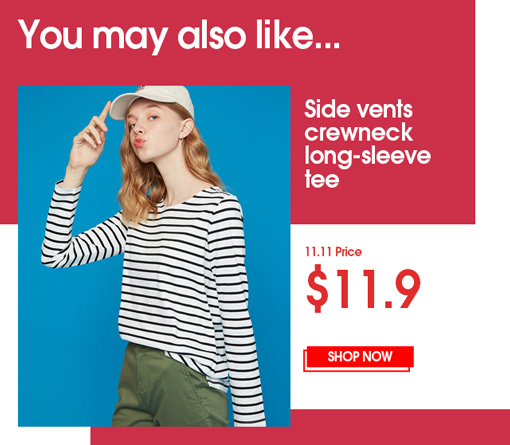Tap the striped tee torso in the photo
The image size is (510, 445).
(x=180, y=273)
